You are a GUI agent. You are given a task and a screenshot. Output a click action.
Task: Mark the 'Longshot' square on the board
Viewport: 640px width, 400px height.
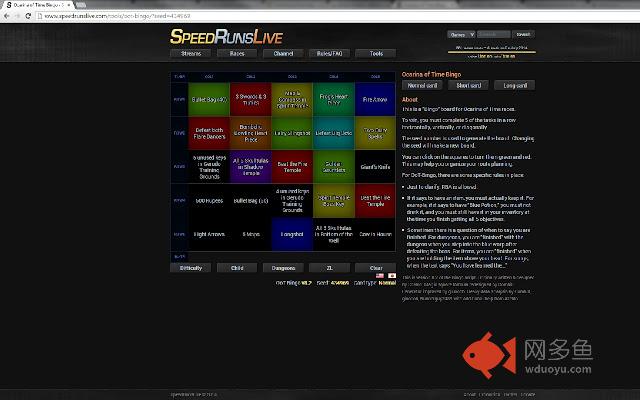tap(292, 233)
